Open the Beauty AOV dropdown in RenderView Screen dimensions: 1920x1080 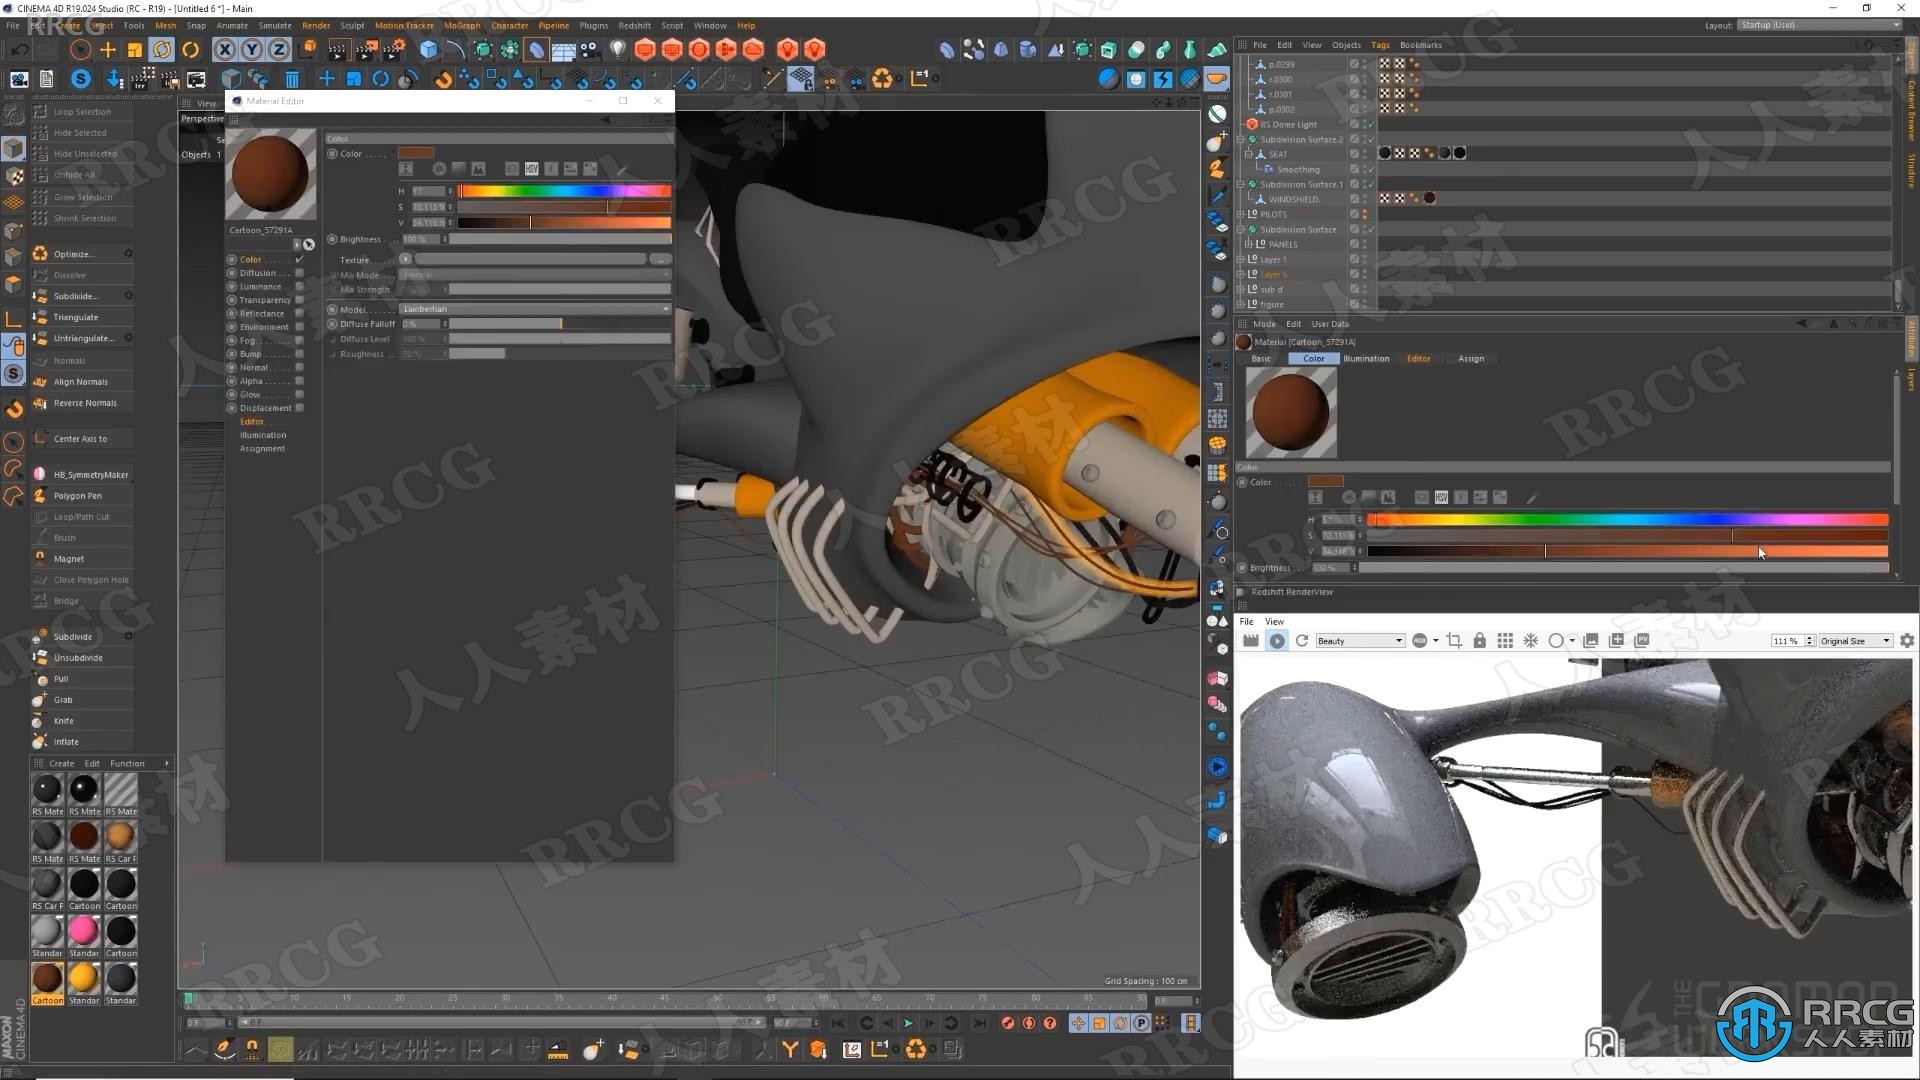pyautogui.click(x=1360, y=641)
